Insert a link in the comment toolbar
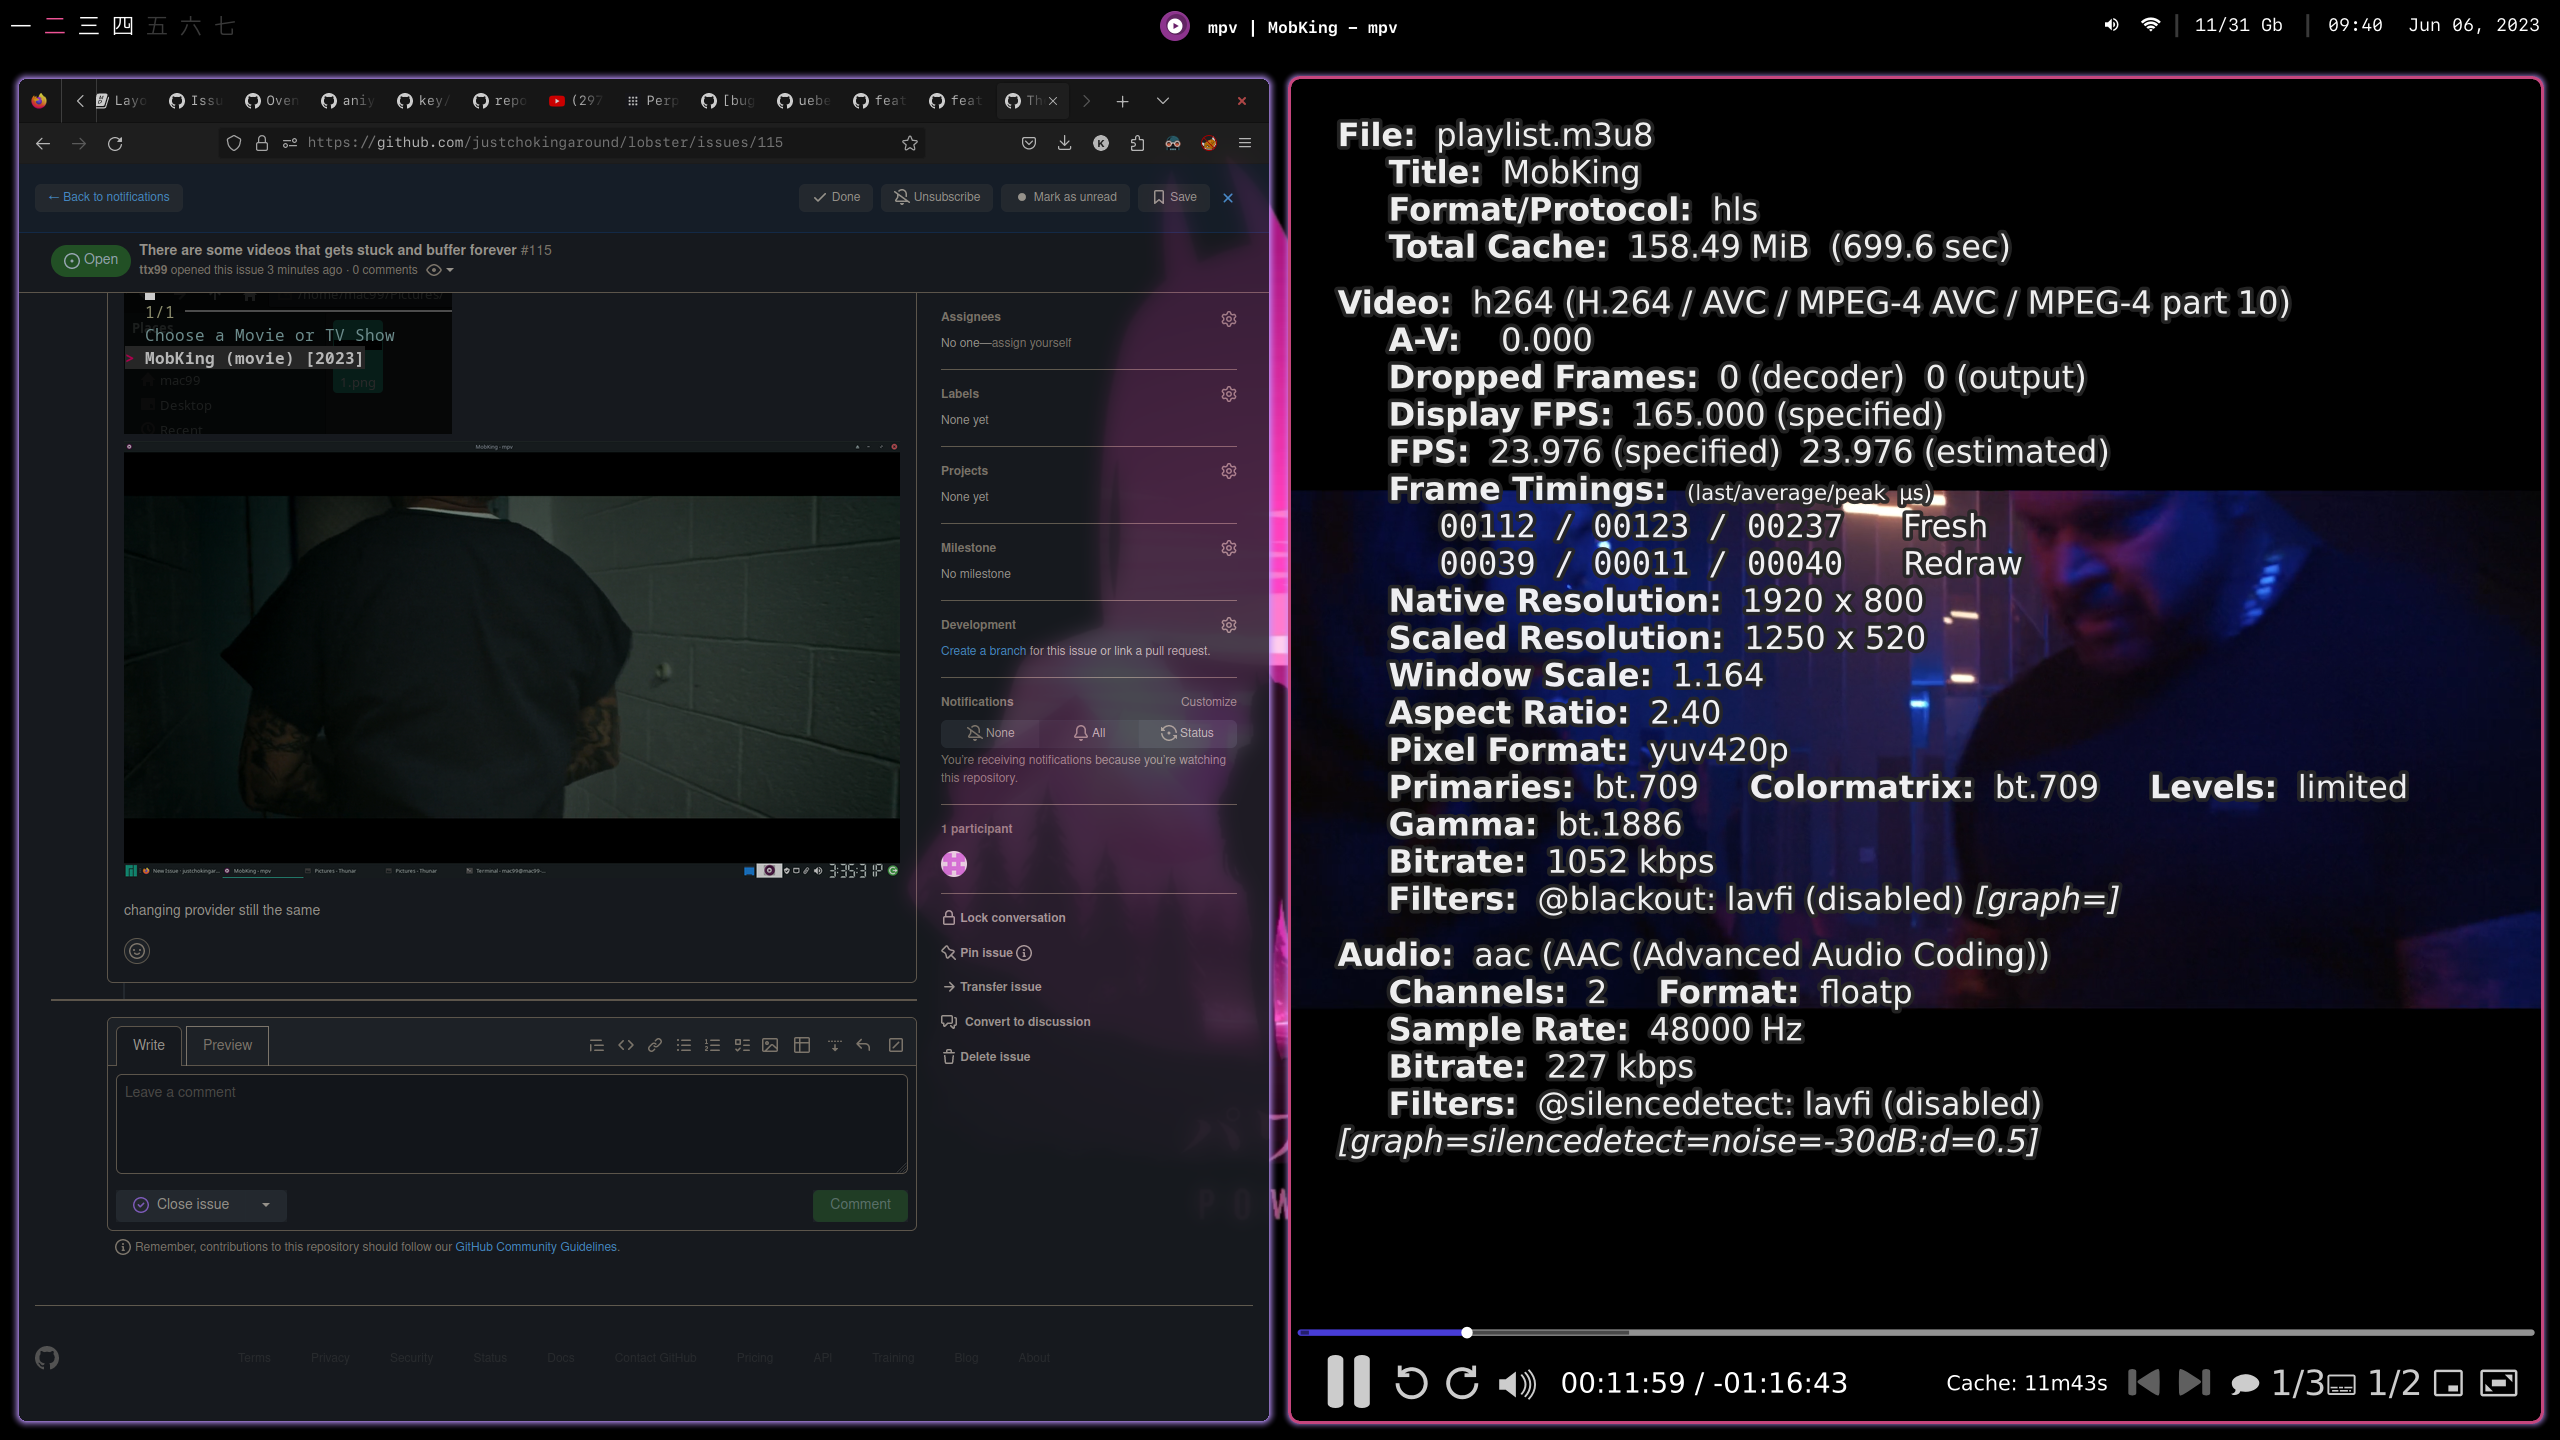Image resolution: width=2560 pixels, height=1440 pixels. 655,1045
